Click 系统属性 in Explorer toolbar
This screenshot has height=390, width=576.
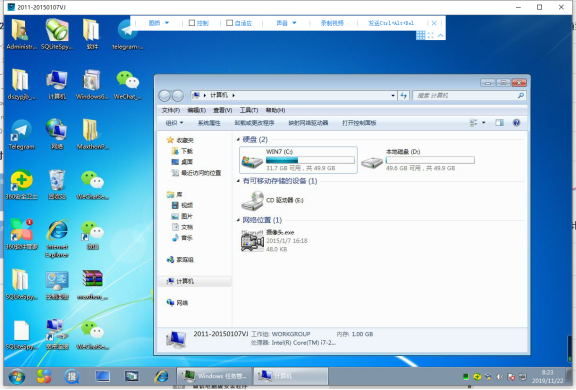[x=209, y=123]
